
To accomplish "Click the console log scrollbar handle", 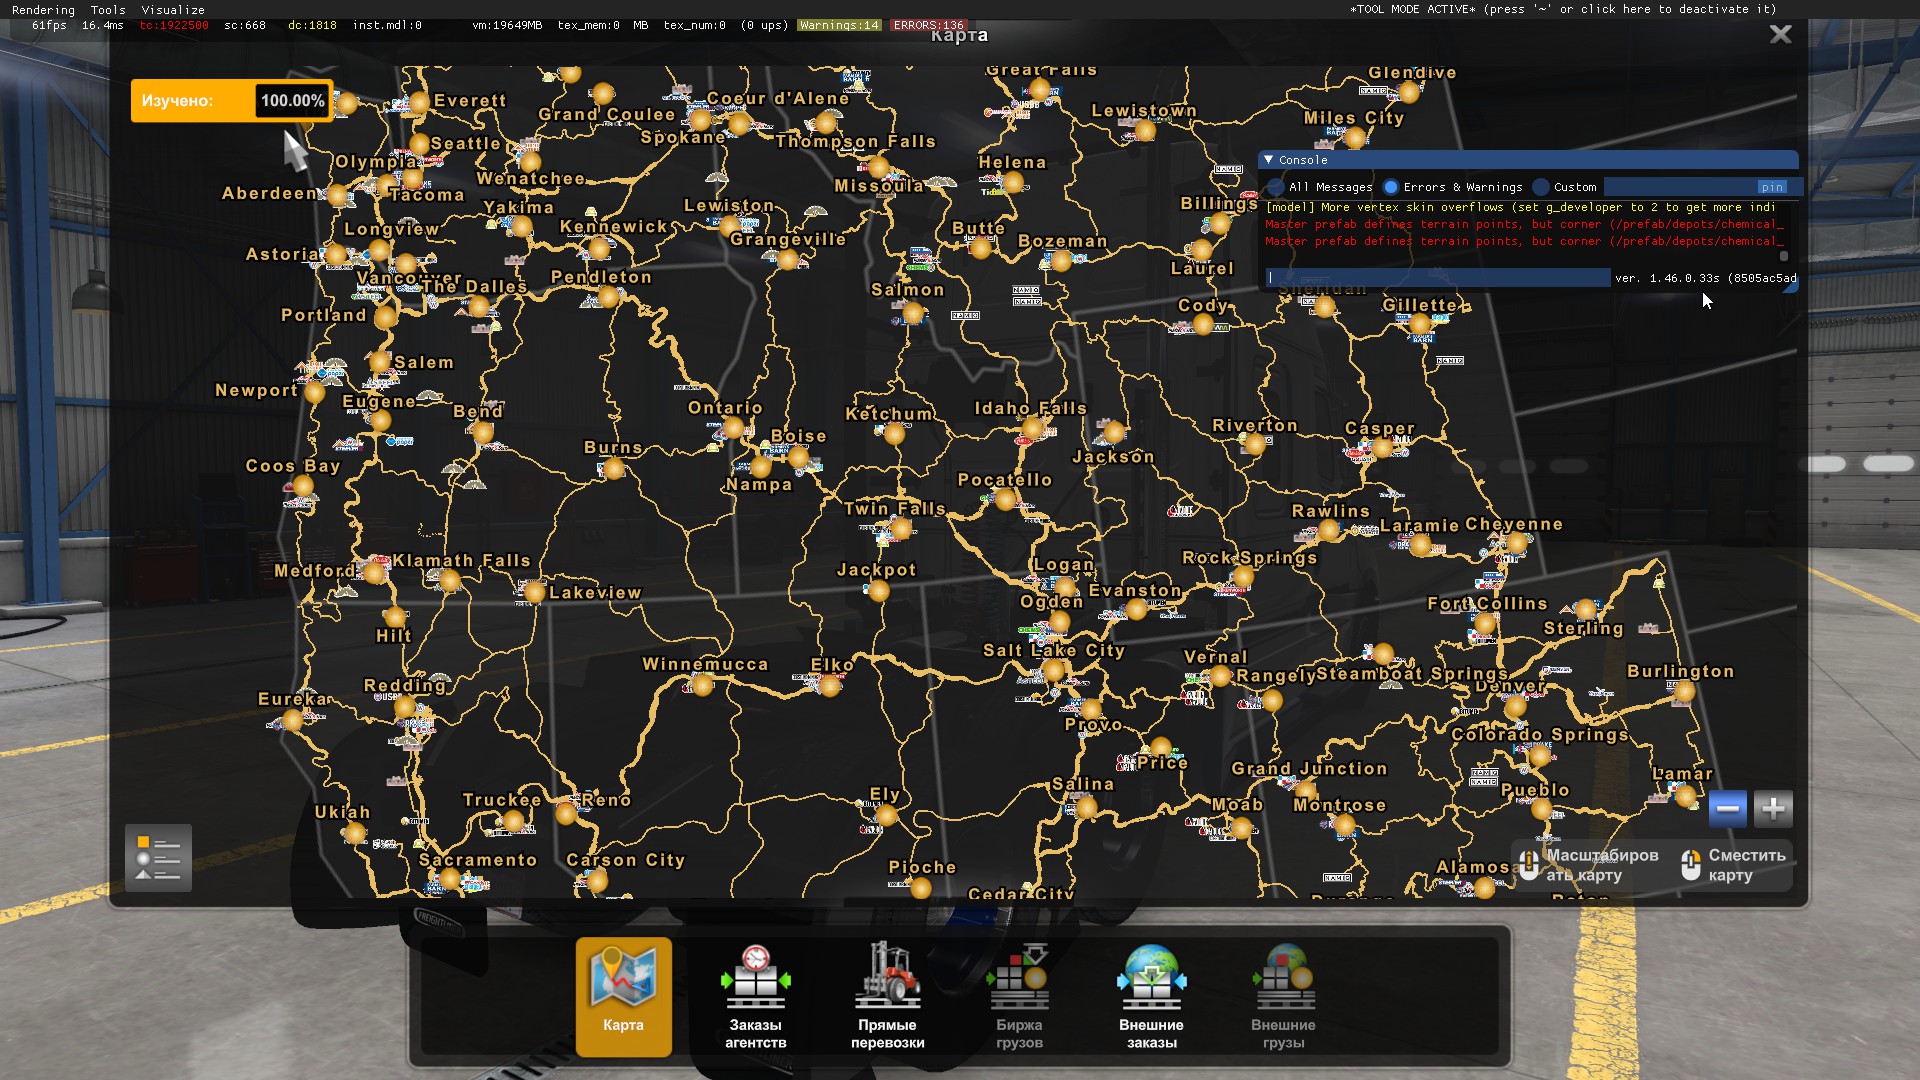I will pyautogui.click(x=1783, y=256).
